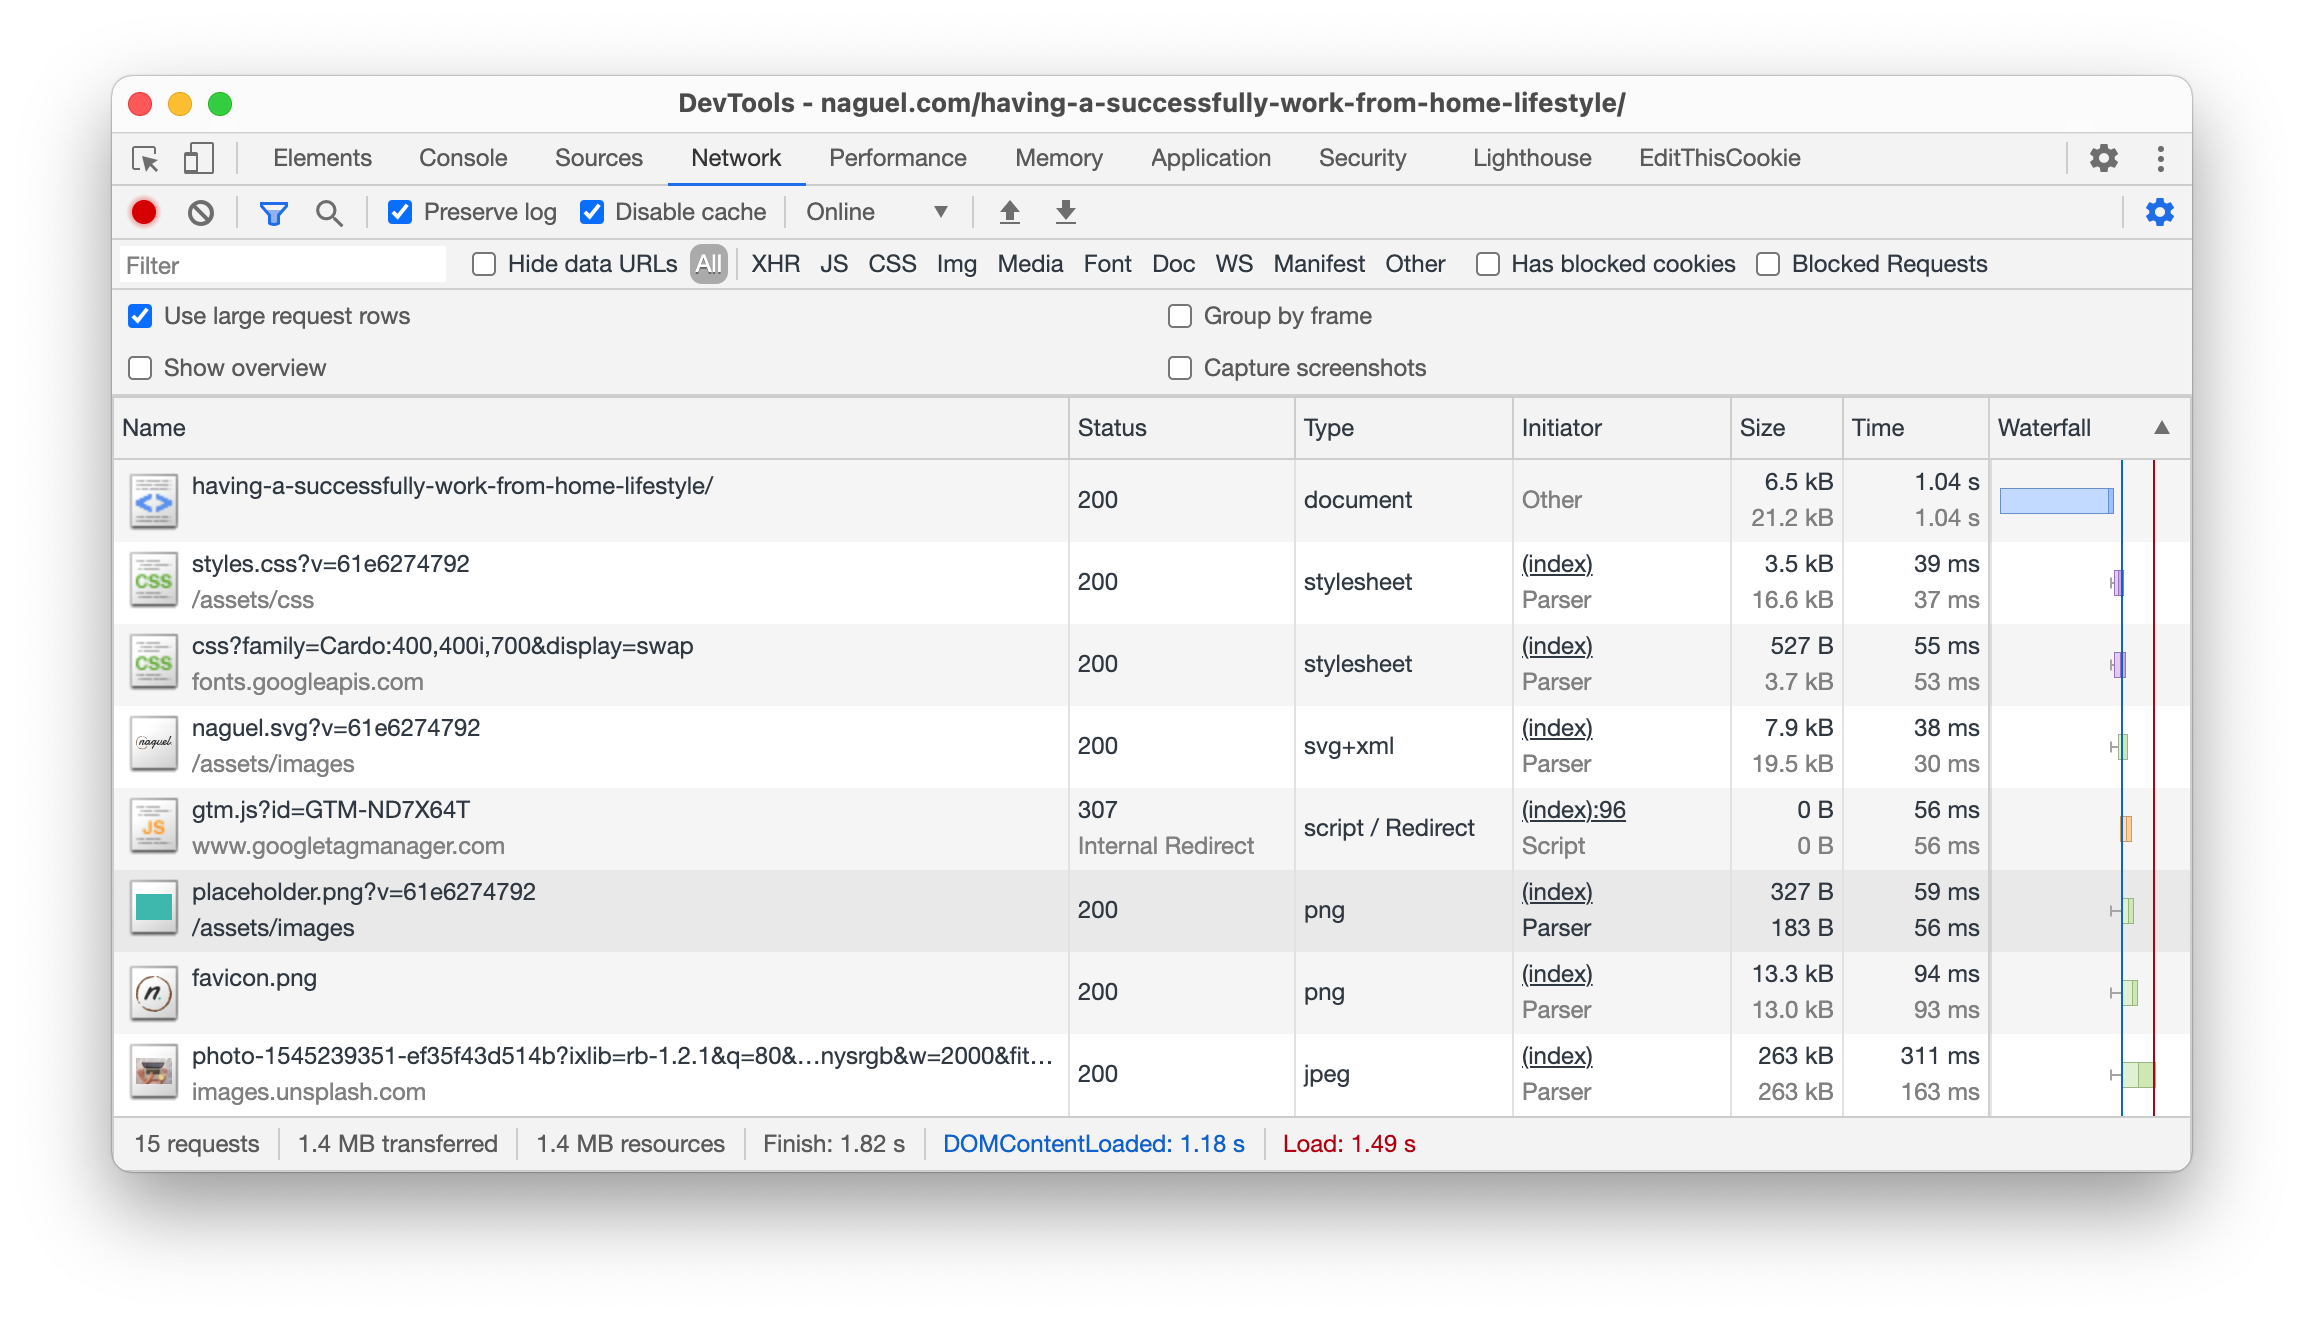The width and height of the screenshot is (2304, 1320).
Task: Clear the network log
Action: (201, 212)
